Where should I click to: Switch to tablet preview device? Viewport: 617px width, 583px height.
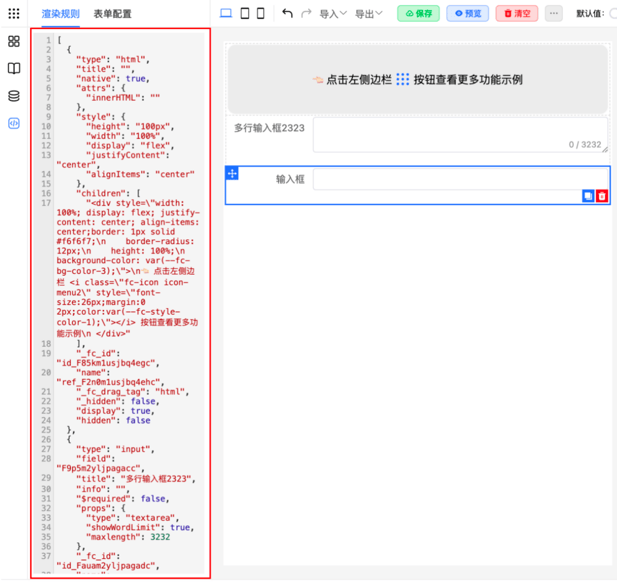pos(244,14)
